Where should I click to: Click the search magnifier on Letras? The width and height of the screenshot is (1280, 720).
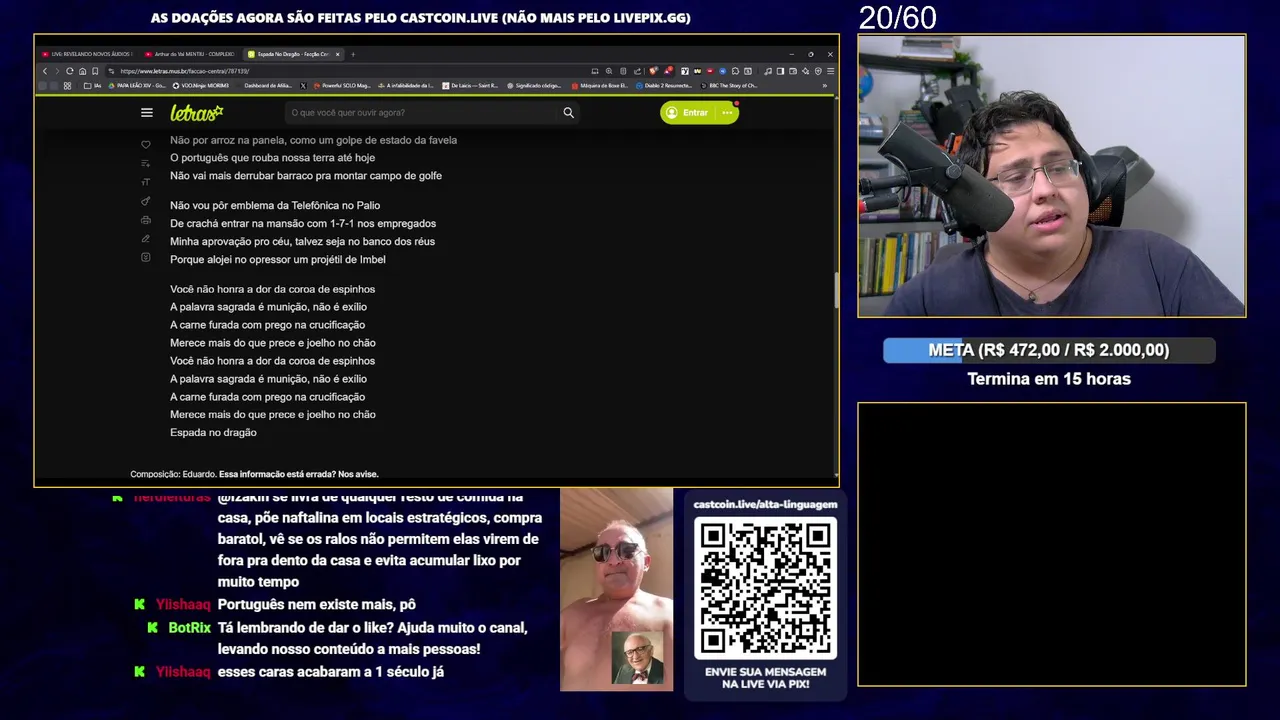568,113
